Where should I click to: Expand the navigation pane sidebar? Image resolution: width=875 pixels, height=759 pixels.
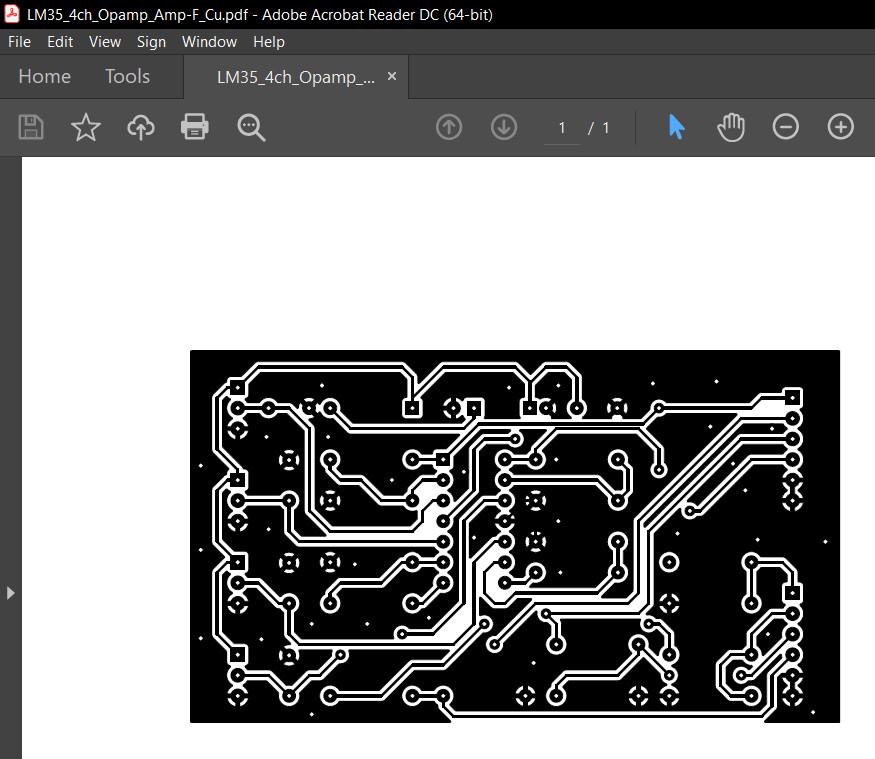tap(10, 592)
